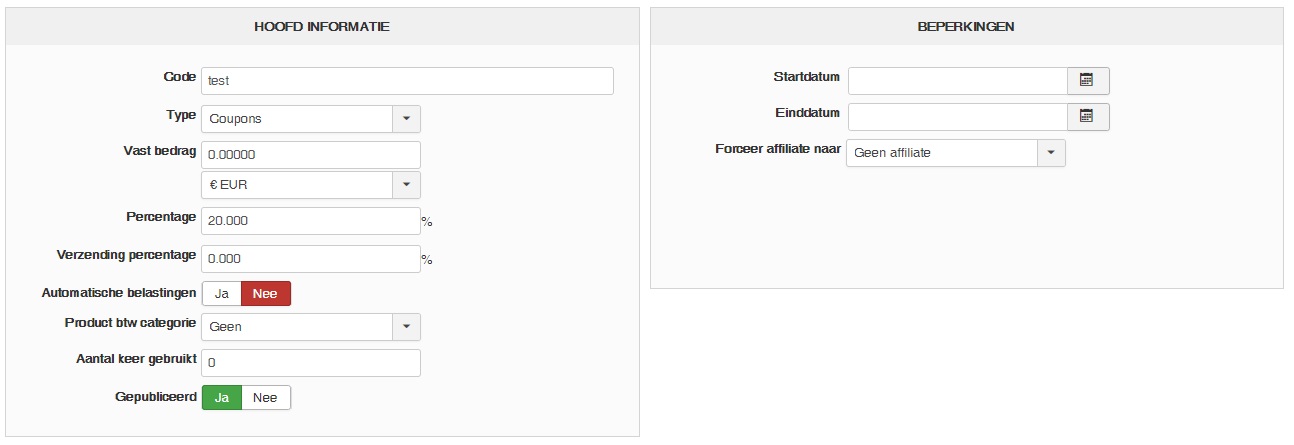Viewport: 1294px width, 445px height.
Task: Click the Hoofd Informatie panel header
Action: pos(322,27)
